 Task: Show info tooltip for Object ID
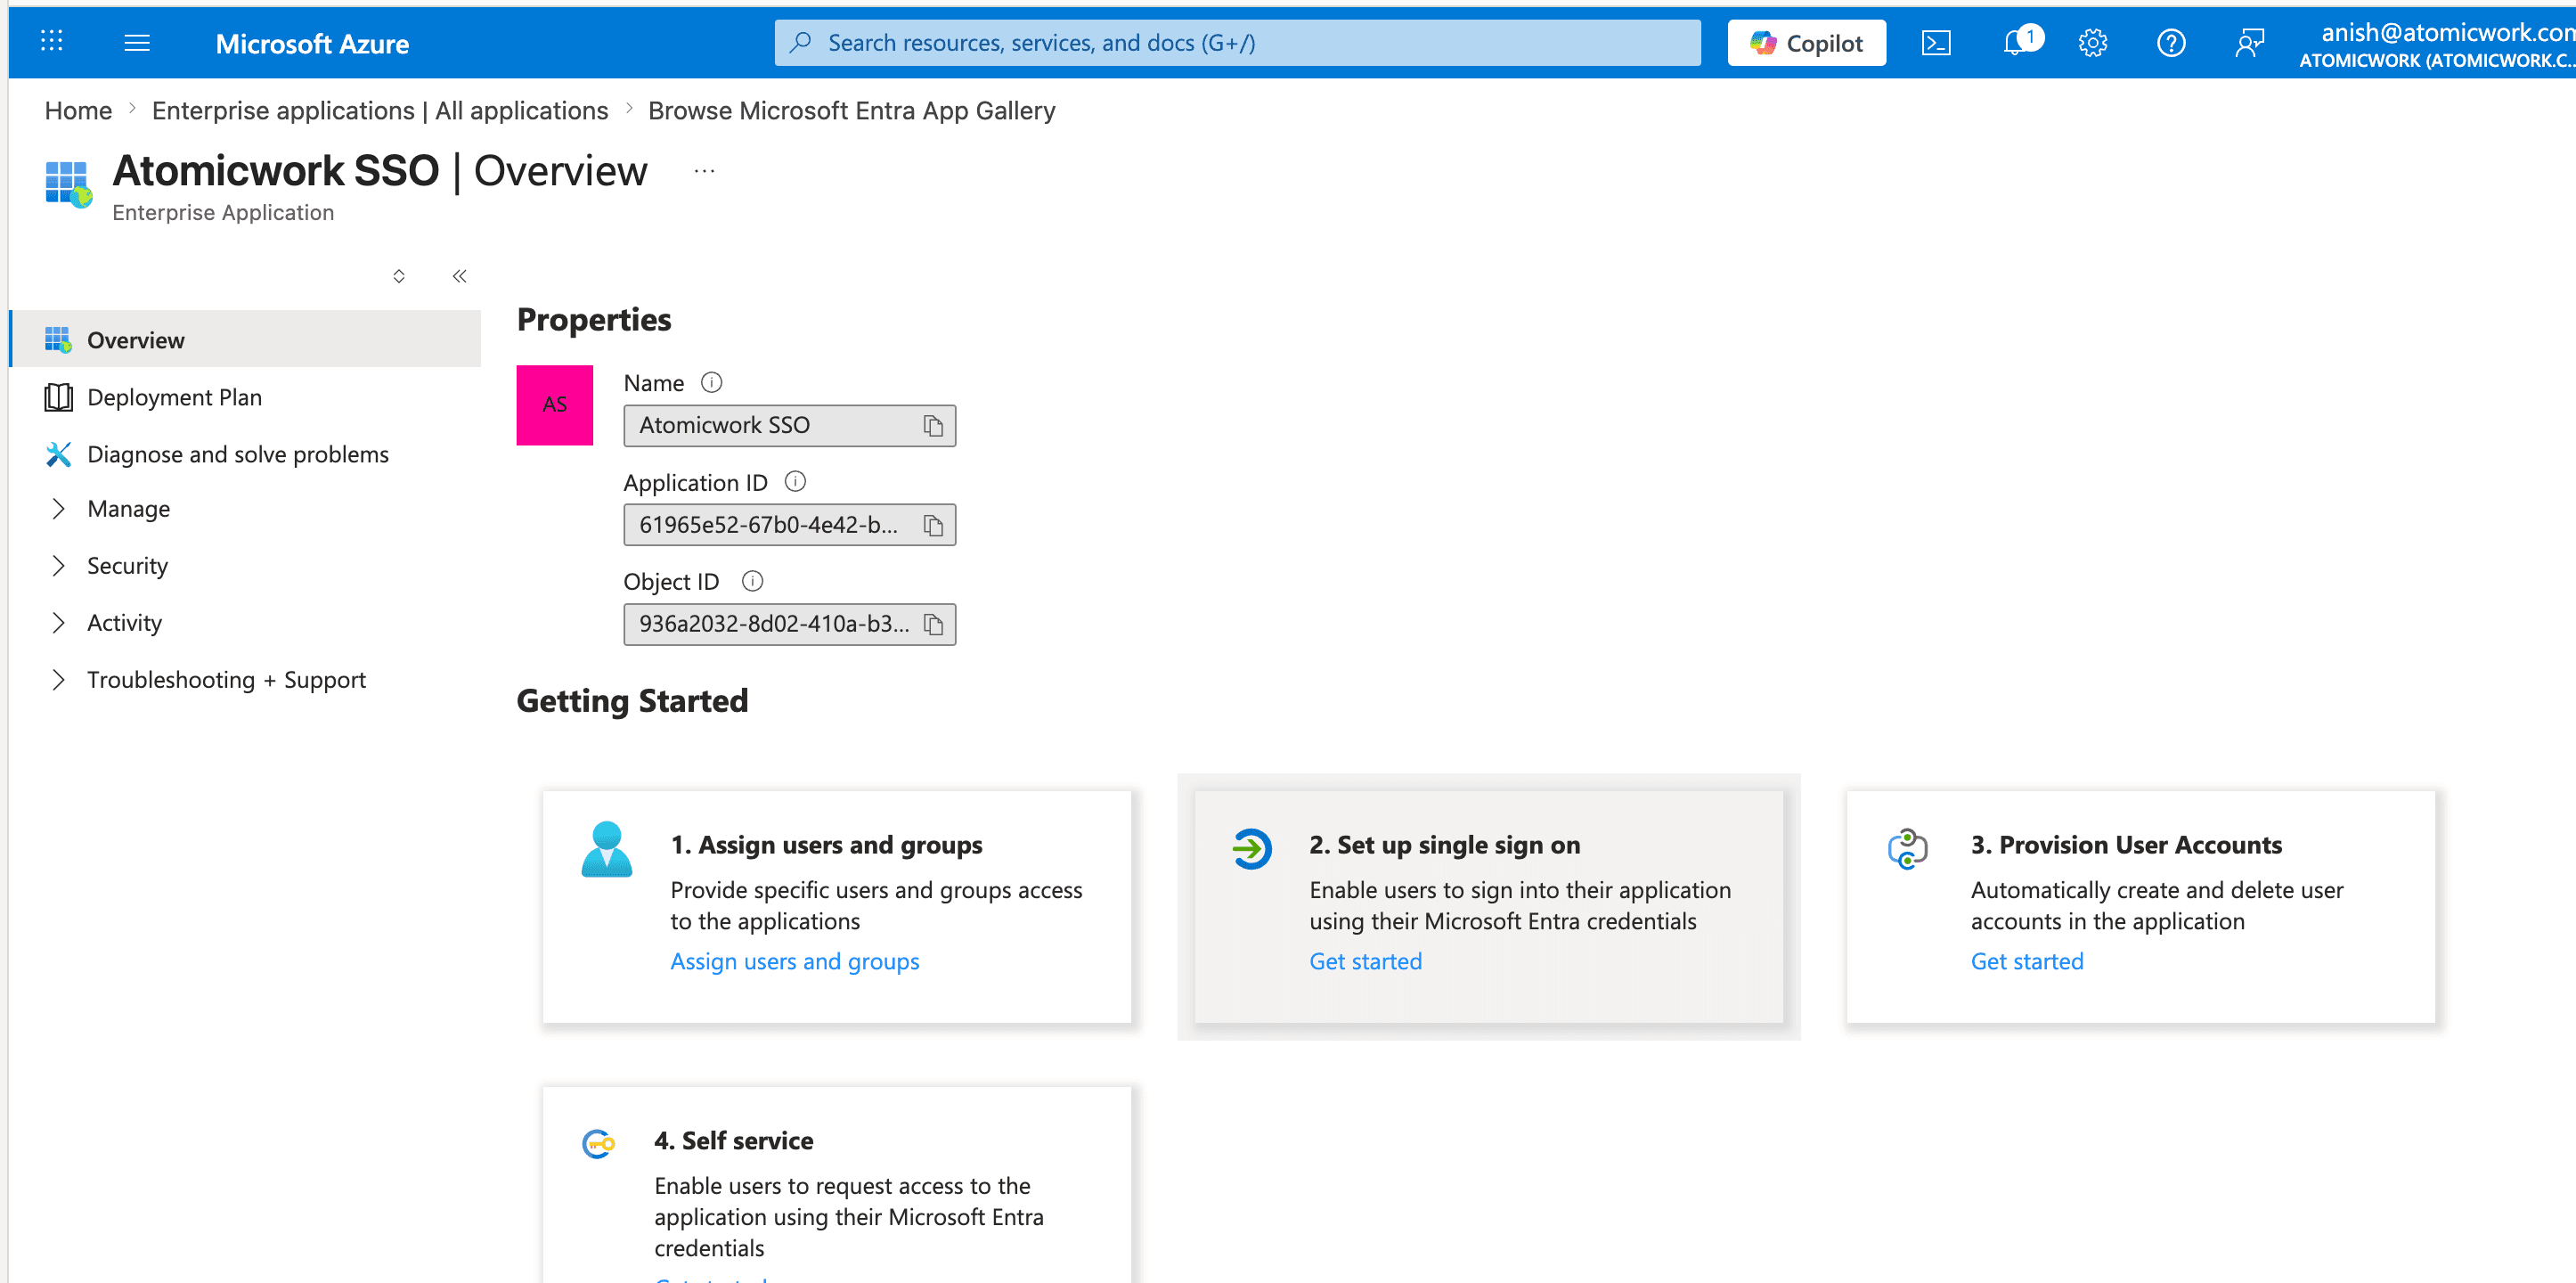753,581
